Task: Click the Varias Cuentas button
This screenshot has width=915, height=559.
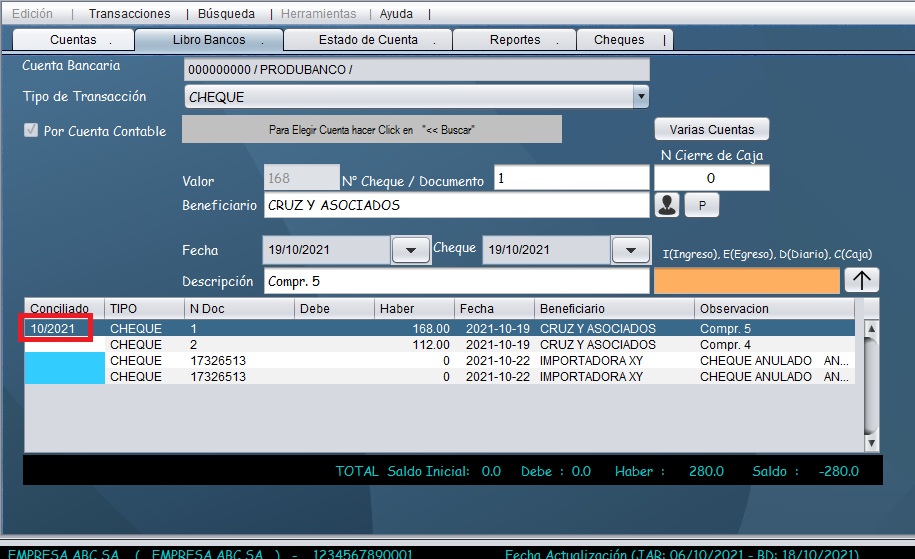Action: (x=711, y=130)
